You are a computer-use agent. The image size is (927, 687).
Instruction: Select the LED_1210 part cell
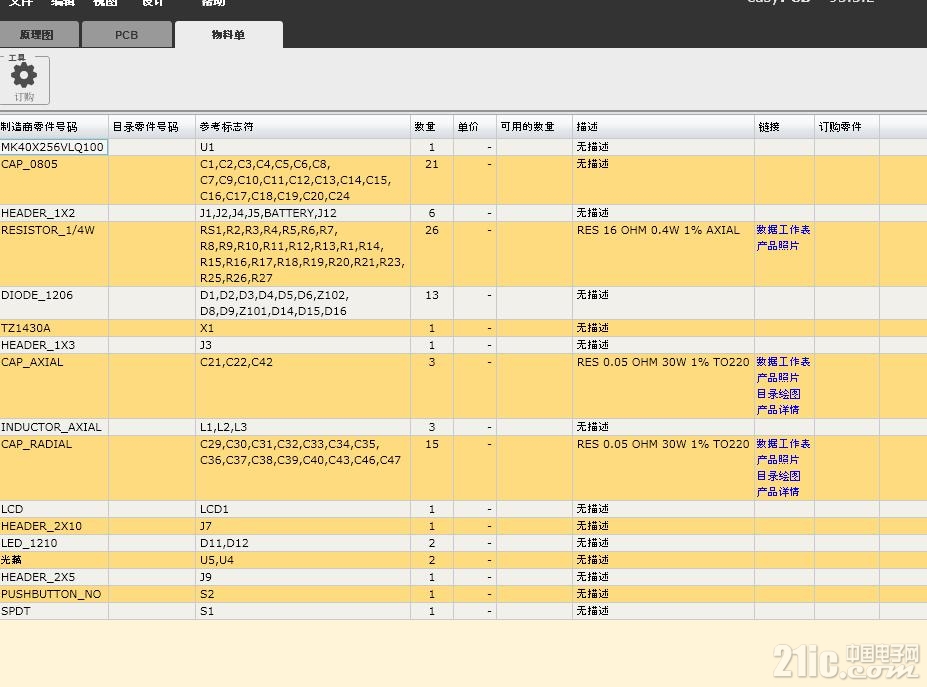click(54, 543)
